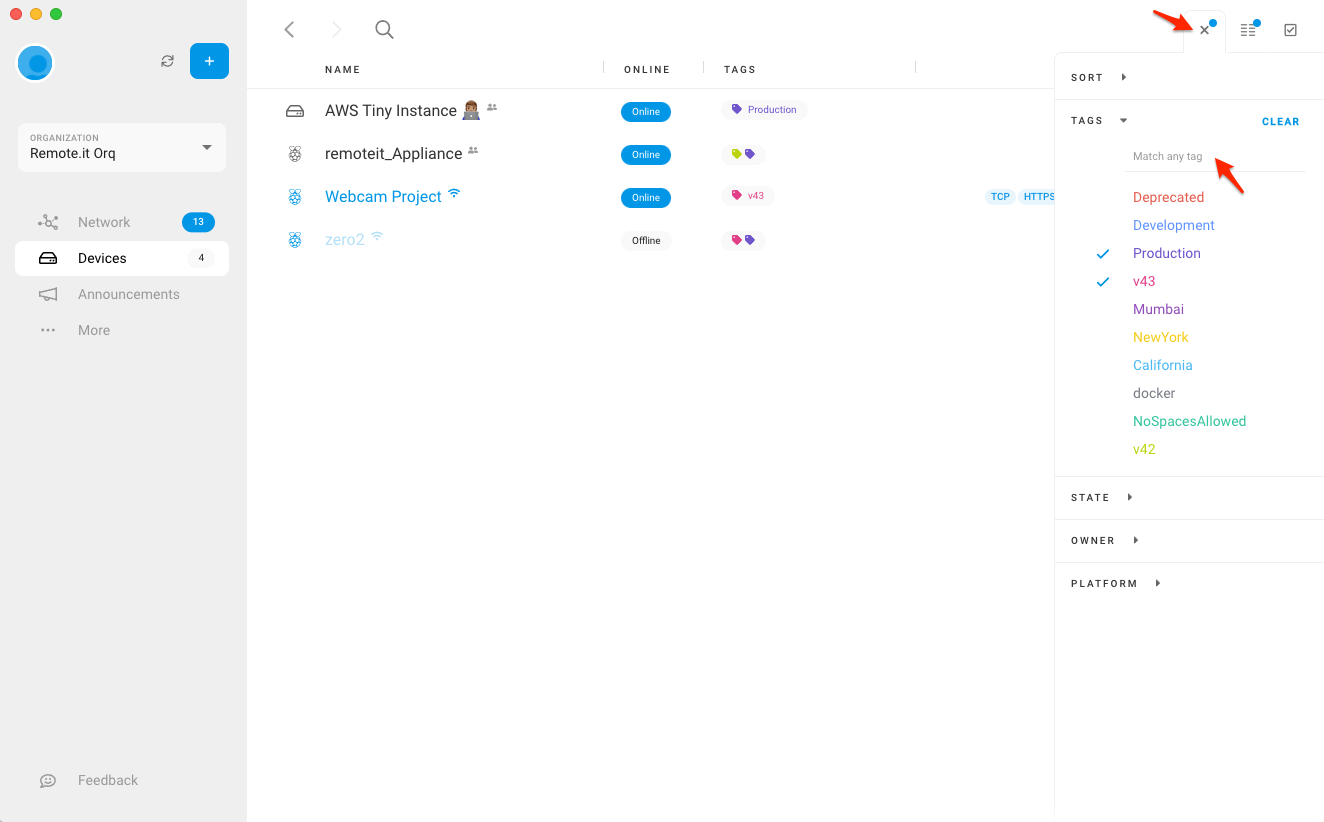Click the refresh icon in the sidebar

click(x=168, y=61)
